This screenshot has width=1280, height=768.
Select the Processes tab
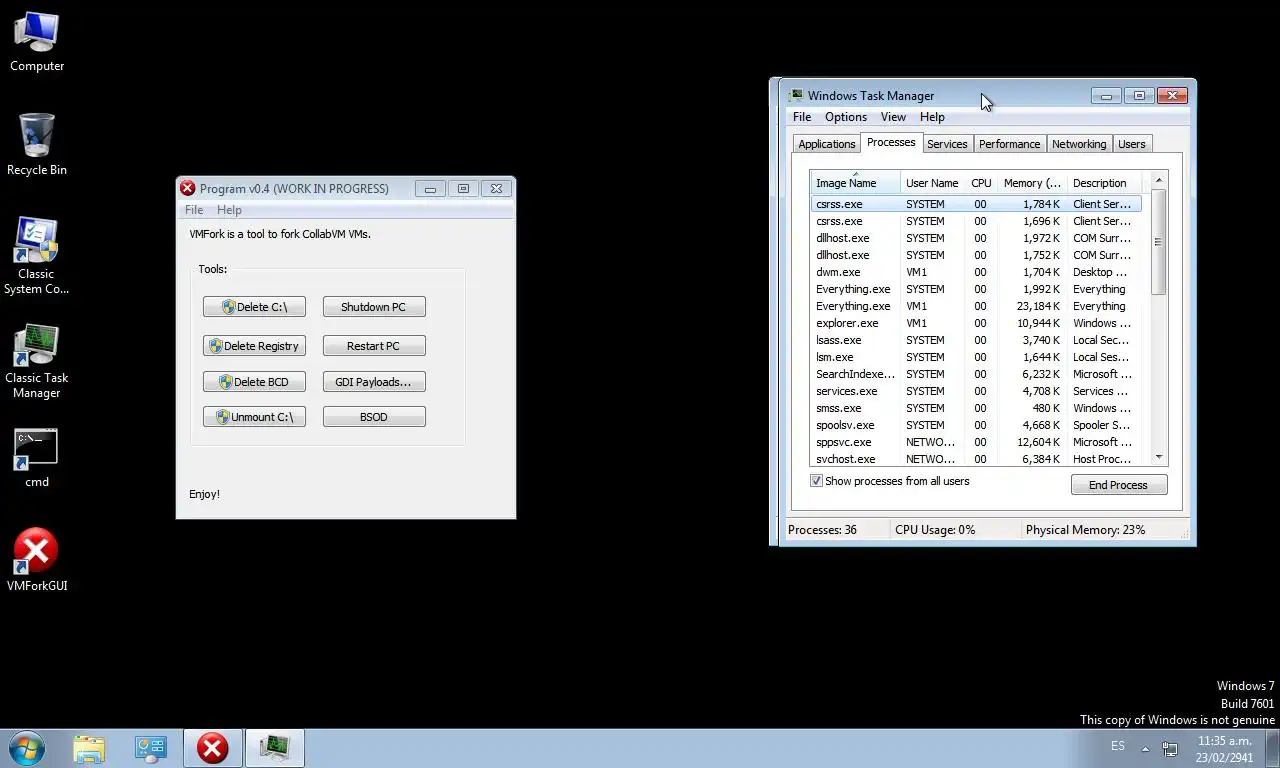click(x=891, y=142)
